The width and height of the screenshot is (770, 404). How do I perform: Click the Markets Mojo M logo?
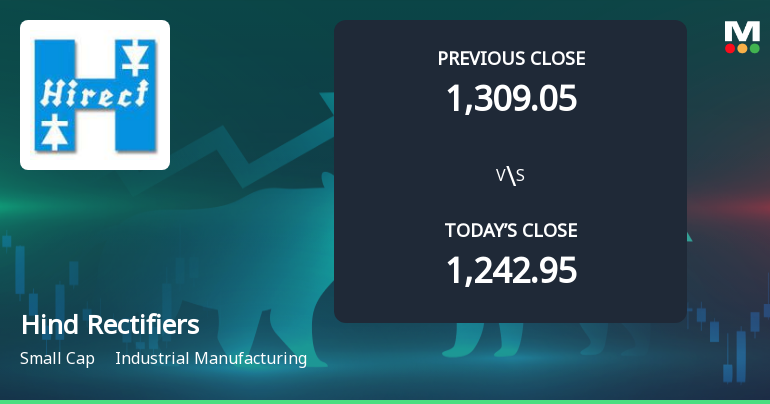(x=742, y=31)
